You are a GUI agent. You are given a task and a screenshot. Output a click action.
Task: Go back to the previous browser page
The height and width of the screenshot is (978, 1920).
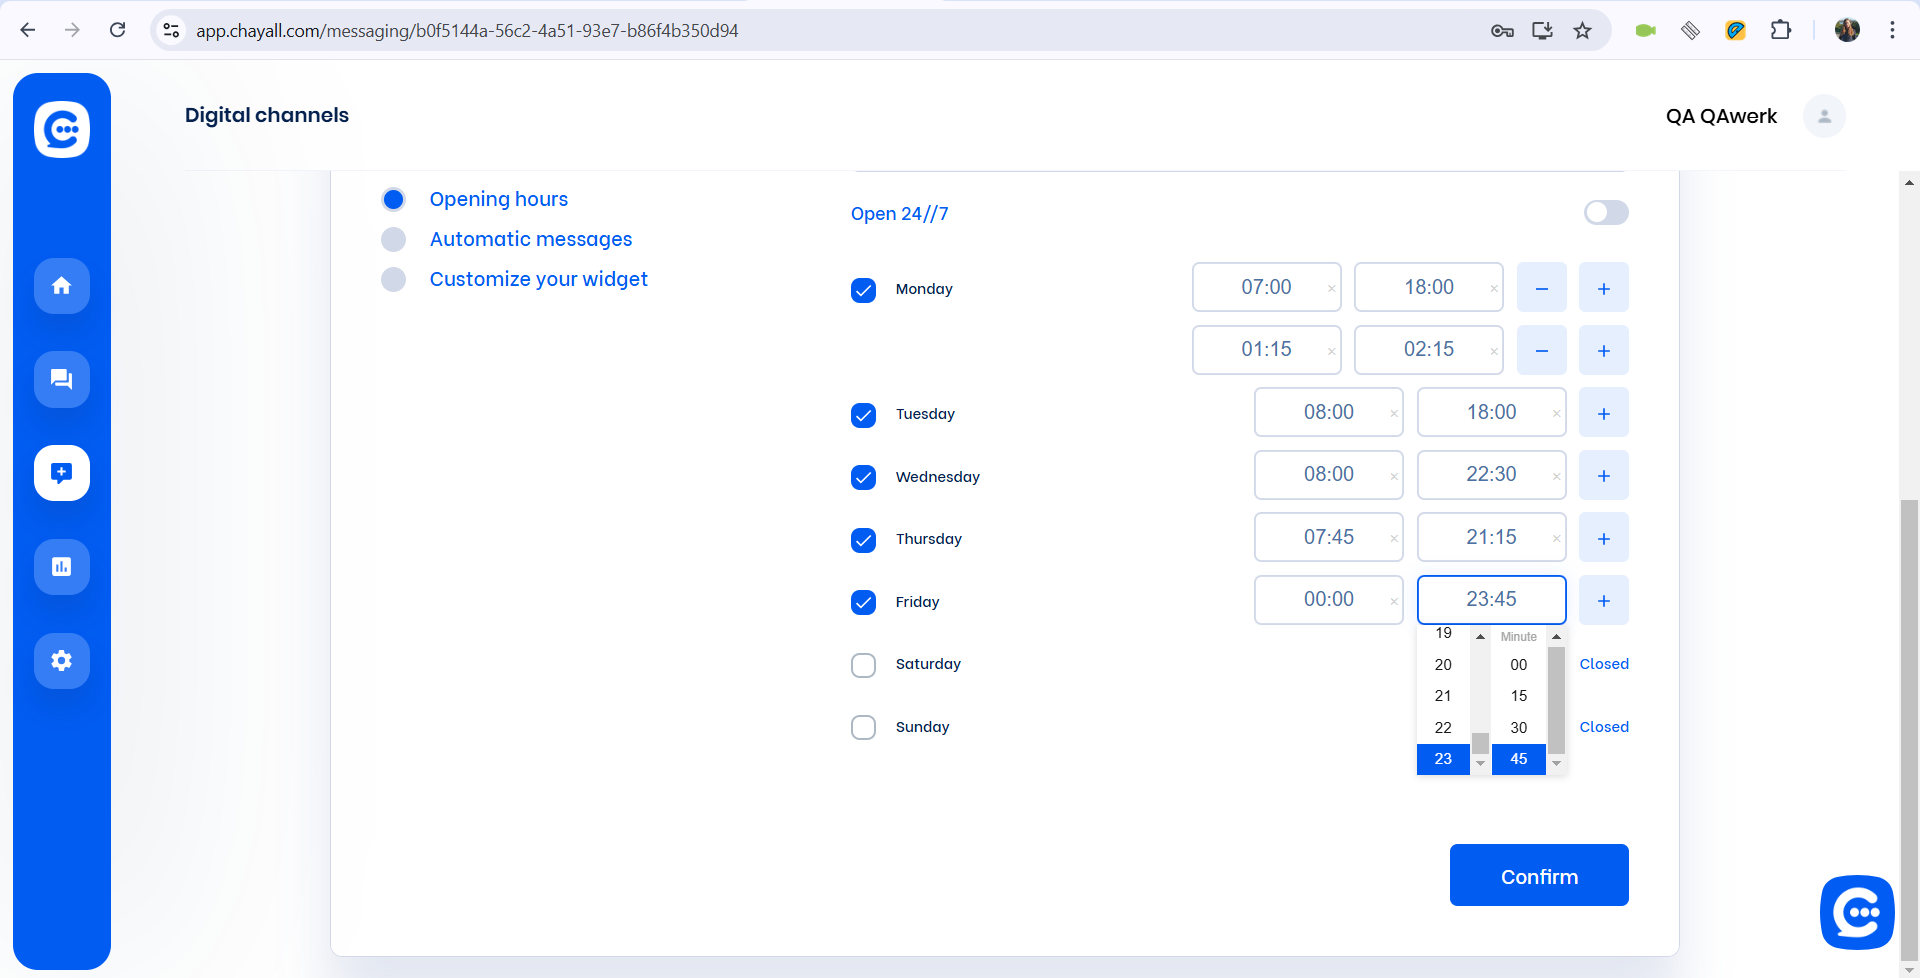pyautogui.click(x=28, y=30)
